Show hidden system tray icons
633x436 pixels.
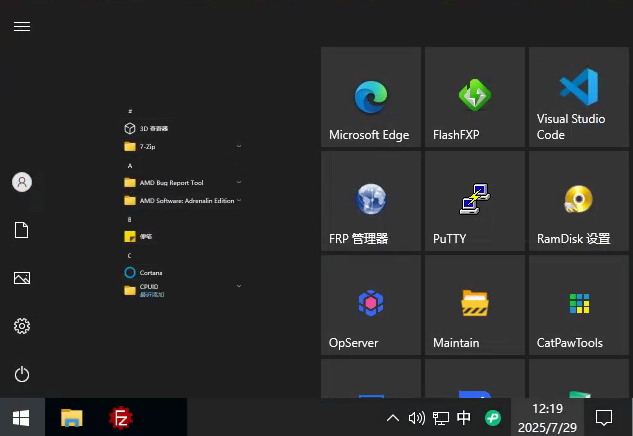(x=393, y=418)
